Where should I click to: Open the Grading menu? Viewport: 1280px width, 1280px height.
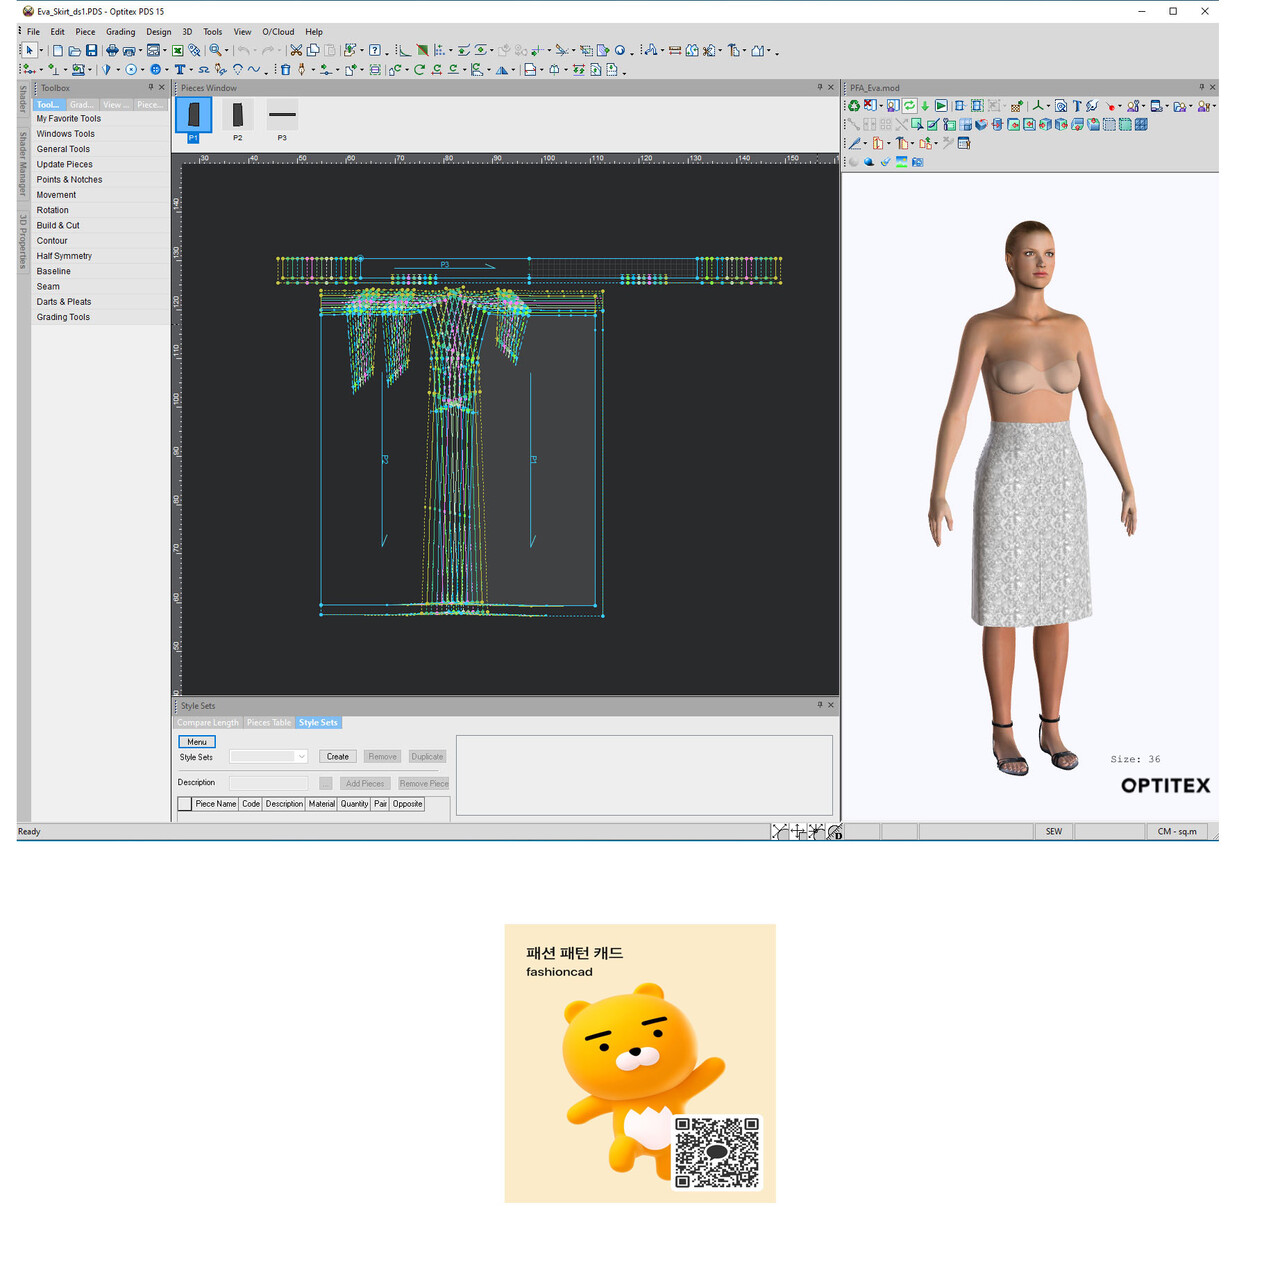(x=120, y=32)
